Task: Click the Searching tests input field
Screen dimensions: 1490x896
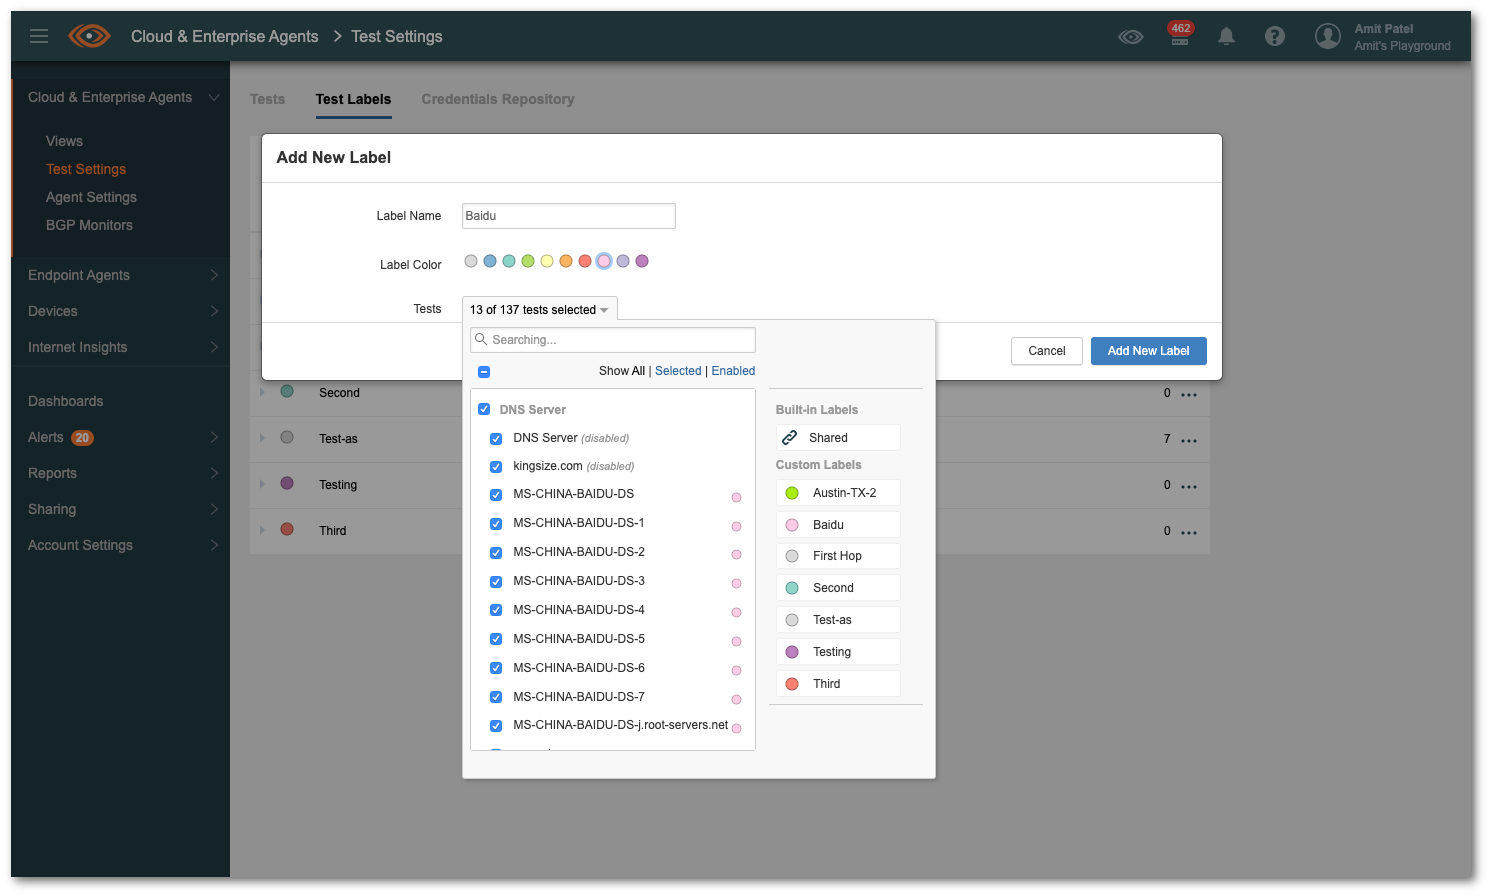Action: 613,340
